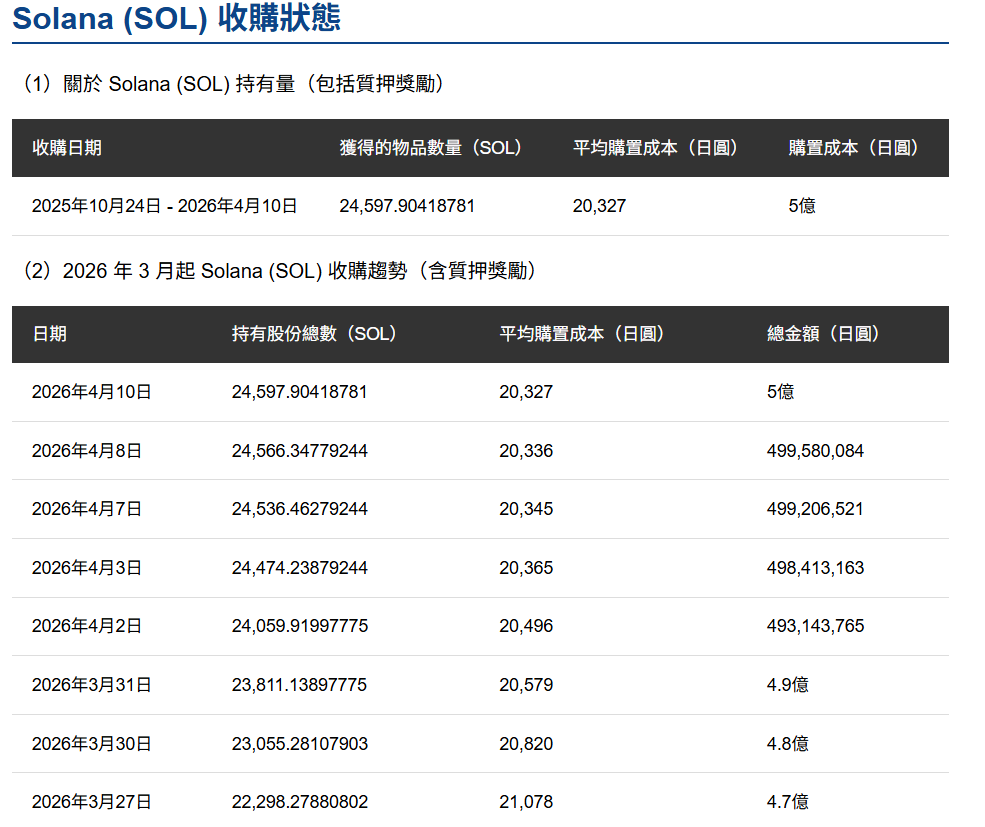Select the section (1) SOL 持有量 subtitle
Screen dimensions: 985x827
point(231,84)
